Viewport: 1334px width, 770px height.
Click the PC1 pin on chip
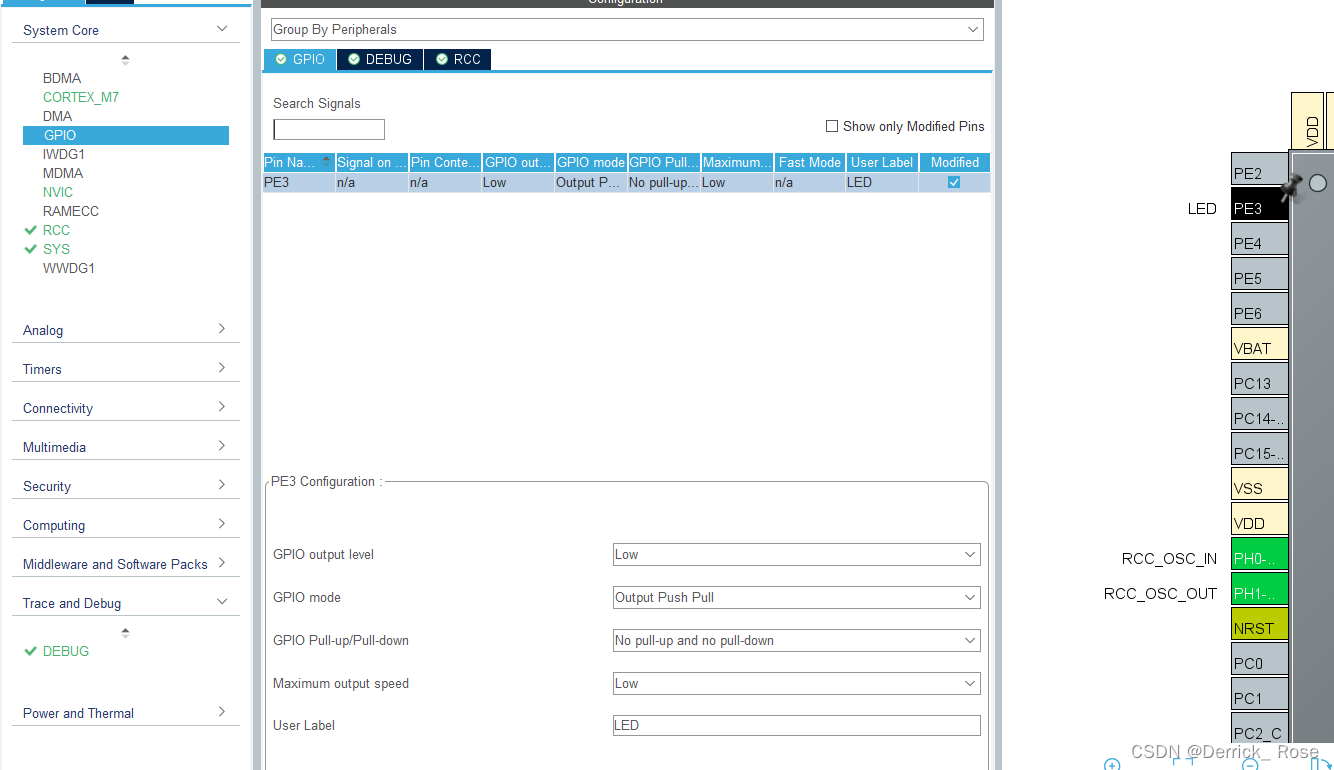click(1259, 695)
